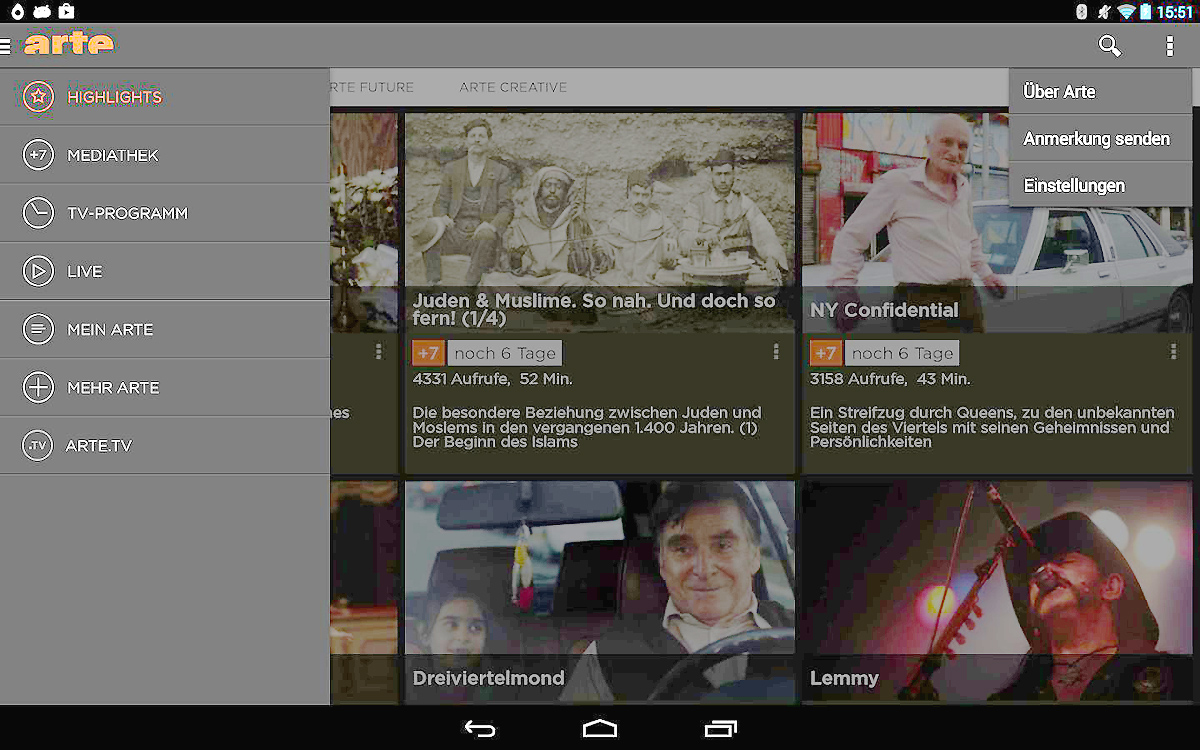Click the arte logo in the header
This screenshot has height=750, width=1200.
tap(68, 45)
